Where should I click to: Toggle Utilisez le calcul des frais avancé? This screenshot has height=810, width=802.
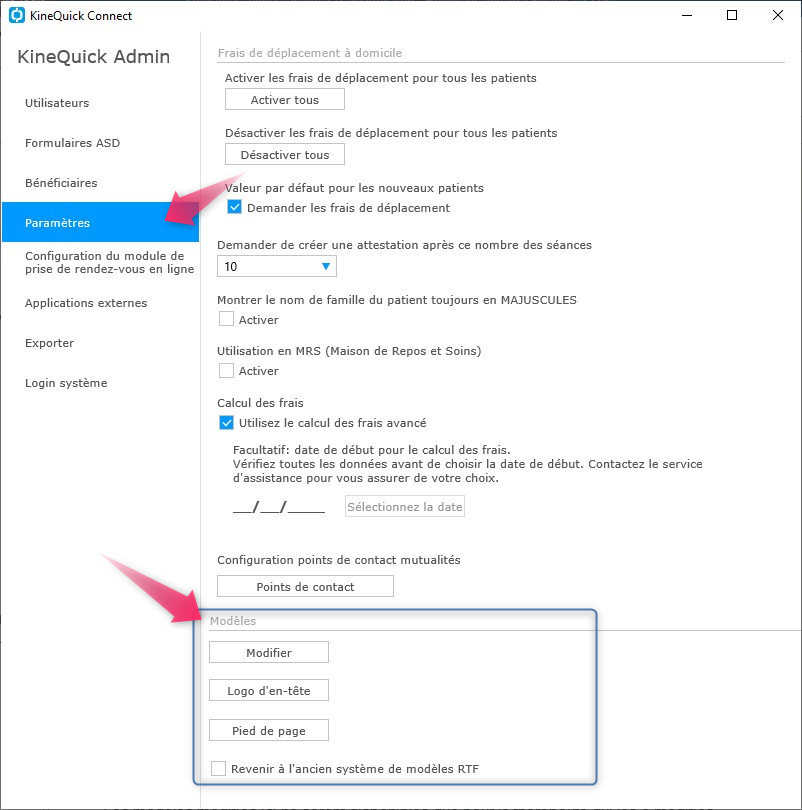(226, 423)
